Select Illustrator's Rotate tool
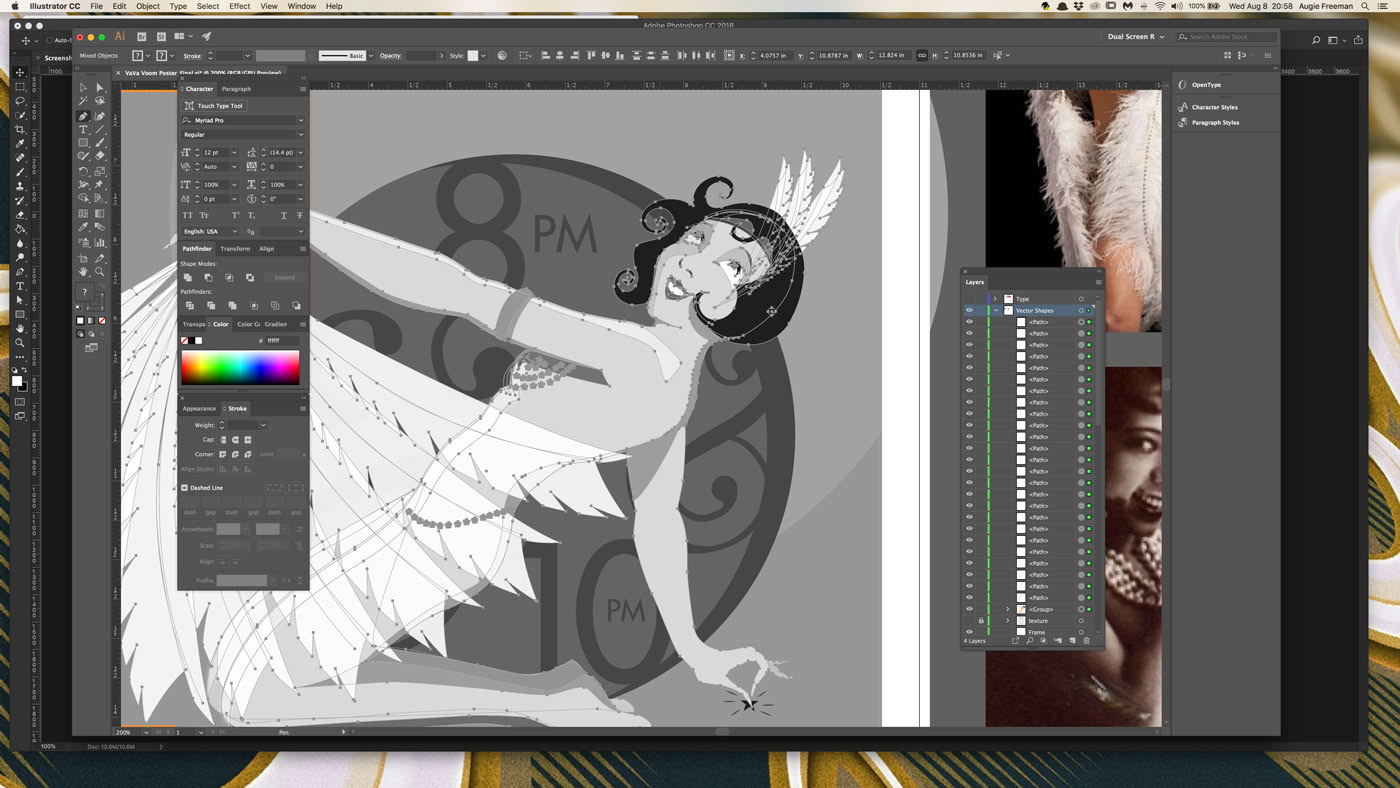1400x788 pixels. [83, 171]
